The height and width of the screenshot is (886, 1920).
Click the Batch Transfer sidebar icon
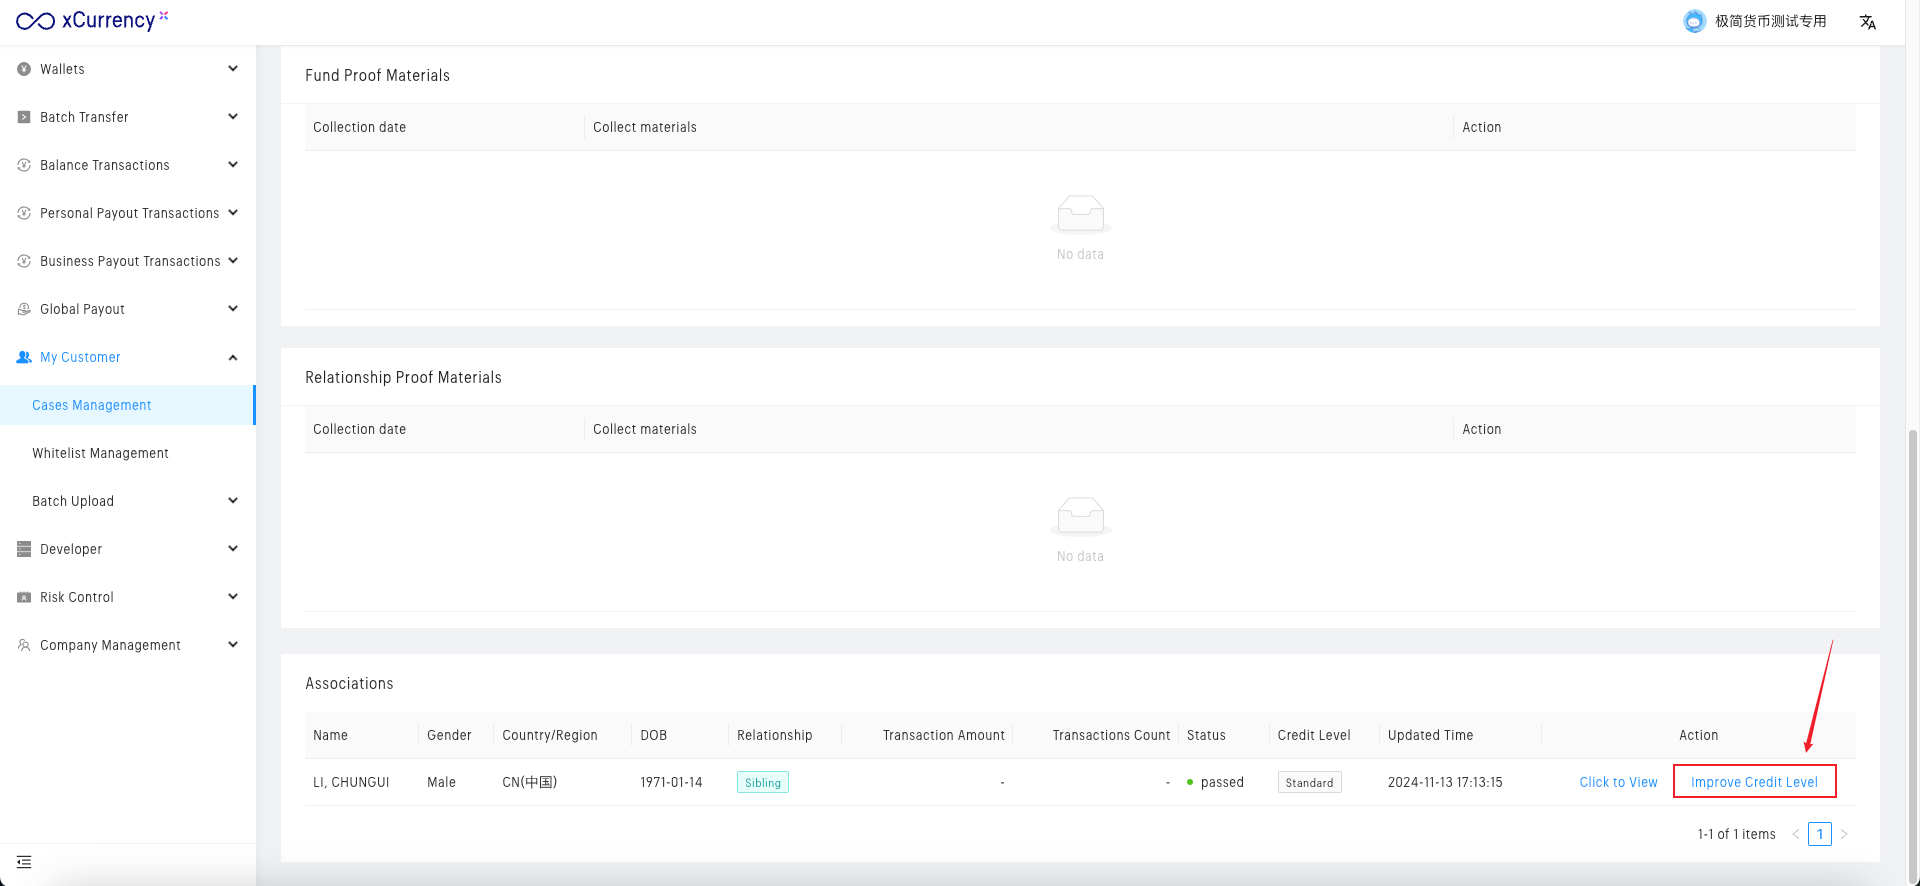(x=24, y=117)
